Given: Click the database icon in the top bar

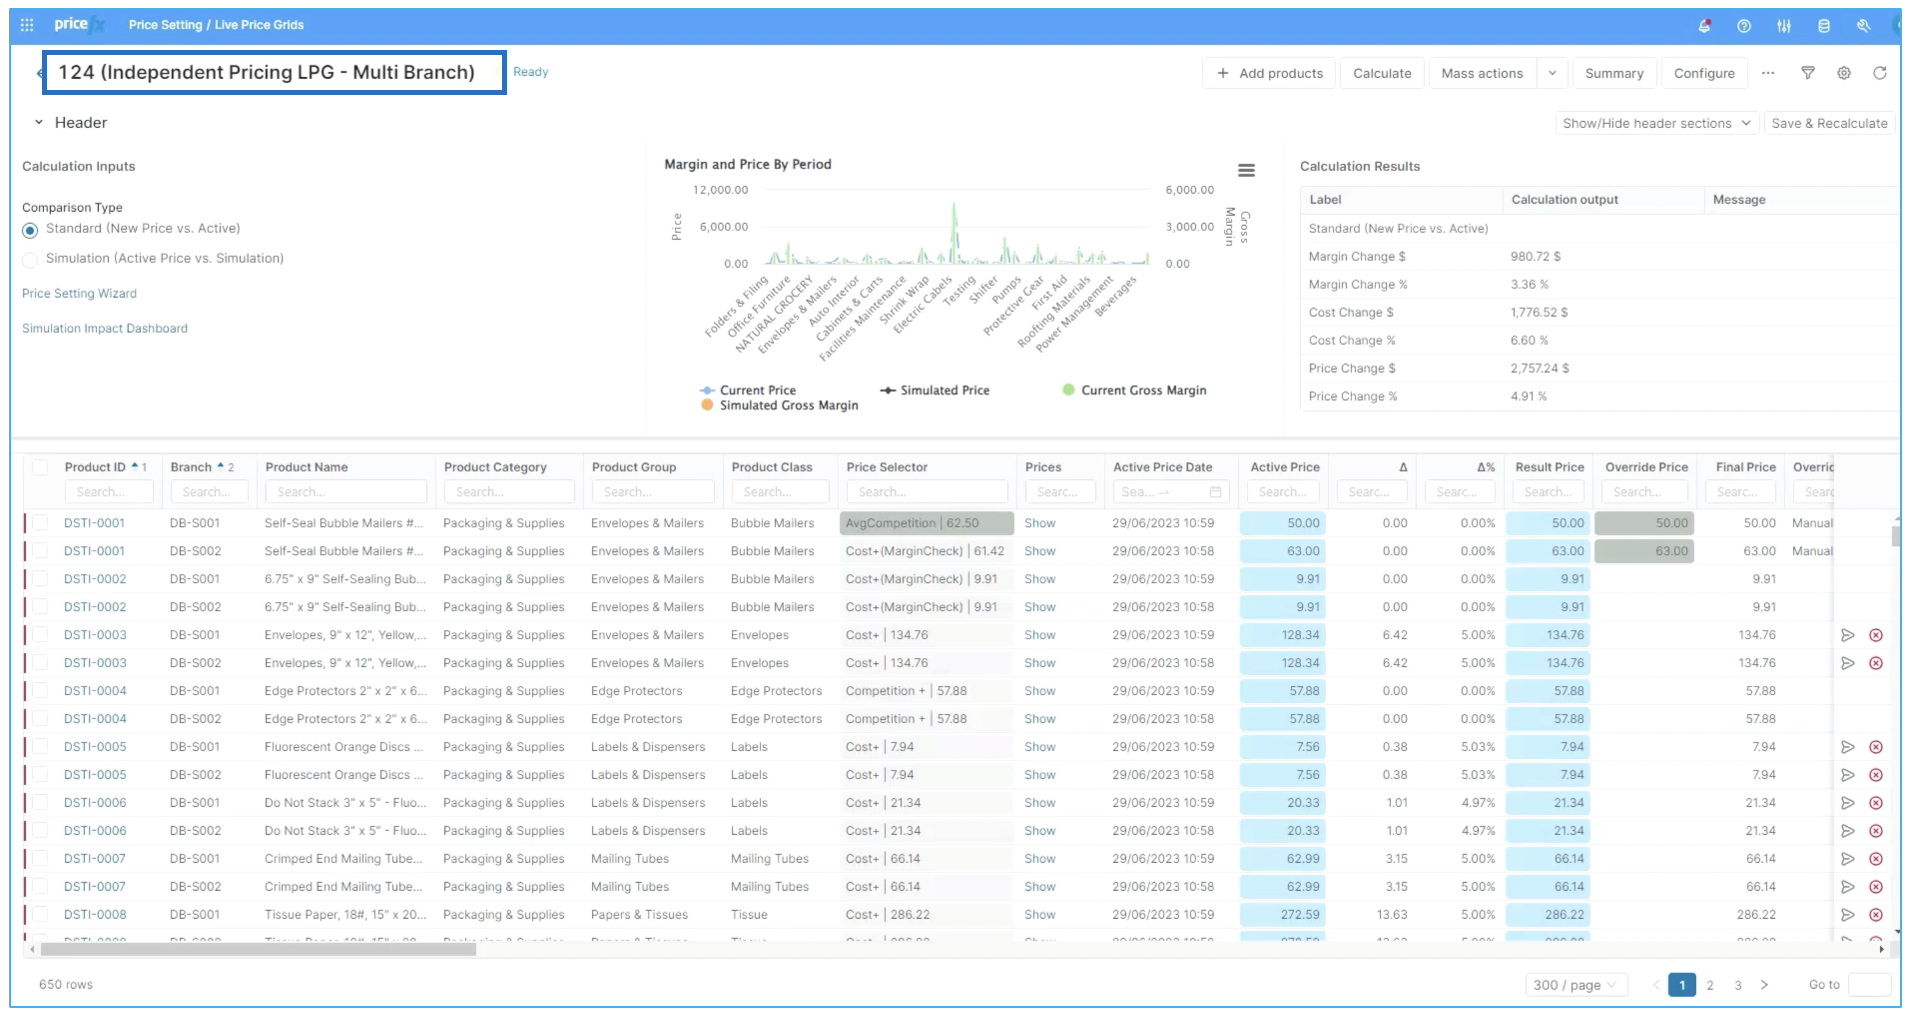Looking at the screenshot, I should [1824, 26].
